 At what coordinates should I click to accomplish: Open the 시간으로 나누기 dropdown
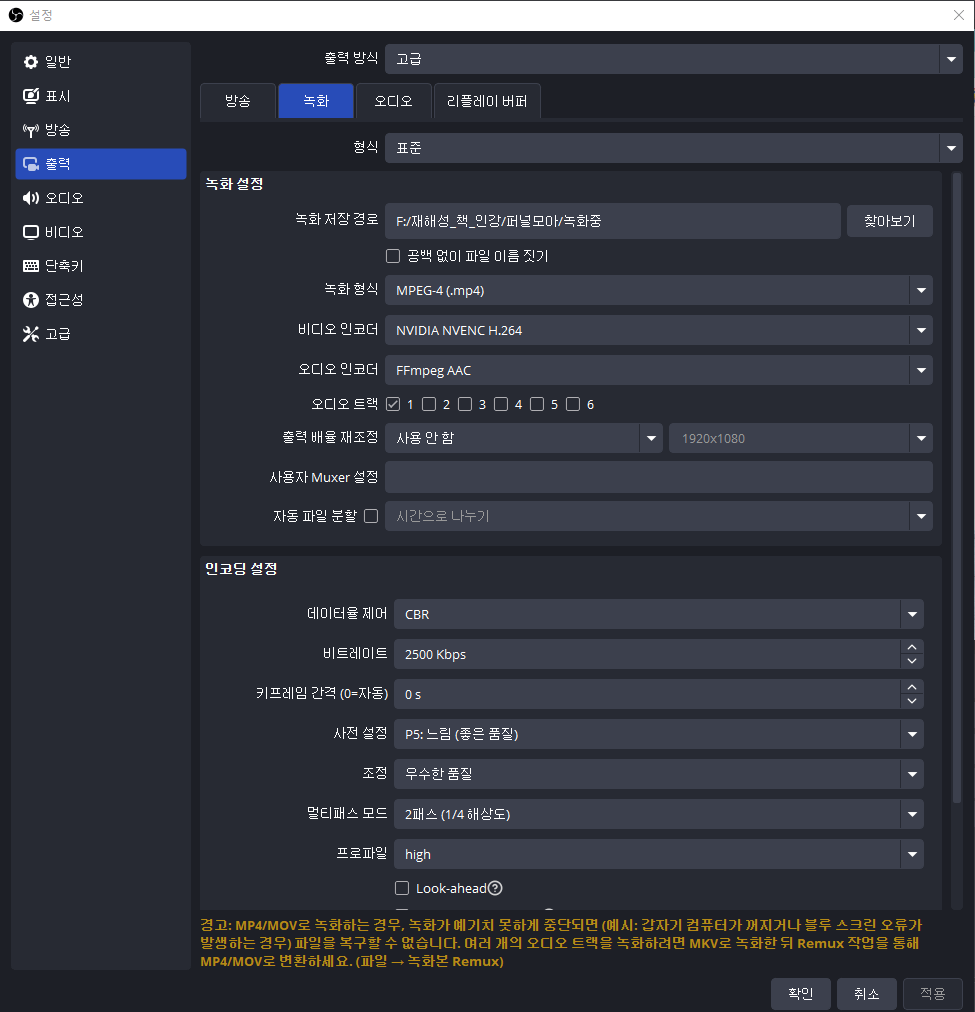pos(659,516)
